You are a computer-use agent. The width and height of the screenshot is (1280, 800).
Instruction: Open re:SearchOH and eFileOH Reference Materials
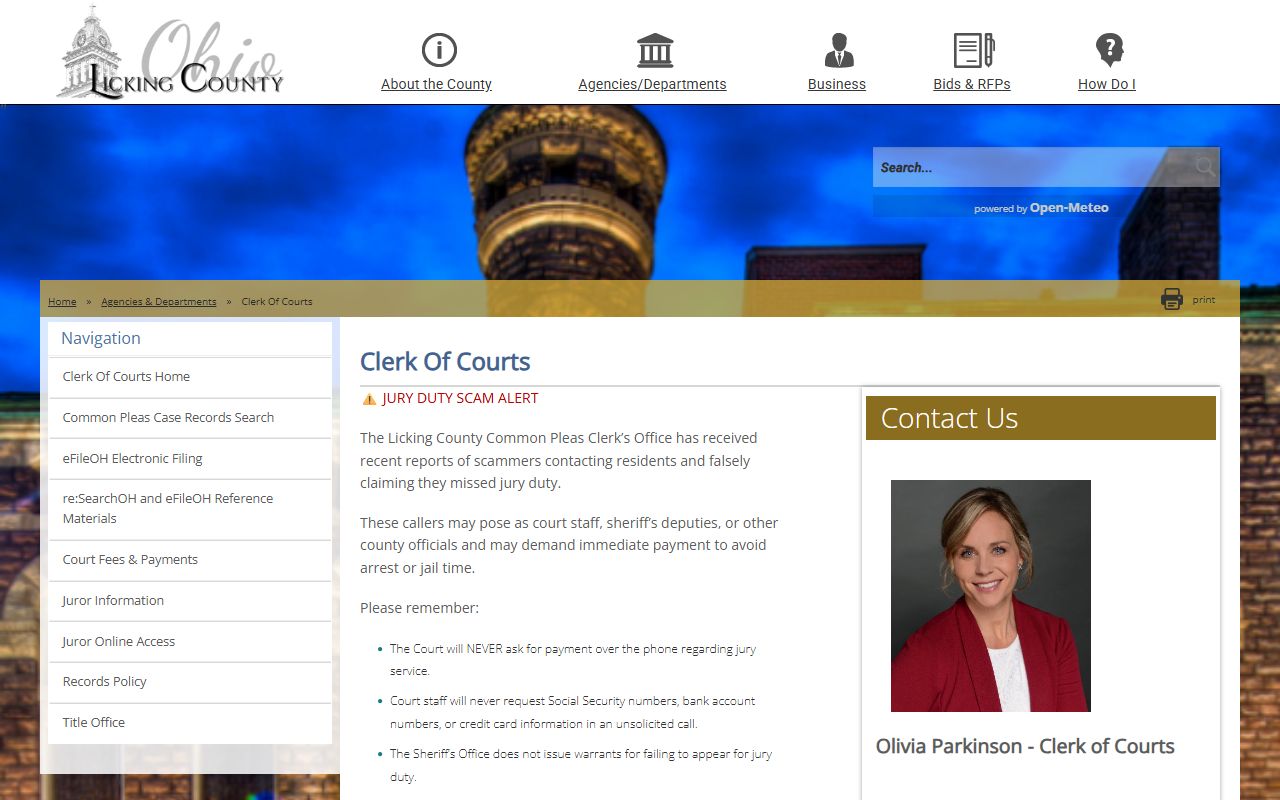pyautogui.click(x=190, y=509)
